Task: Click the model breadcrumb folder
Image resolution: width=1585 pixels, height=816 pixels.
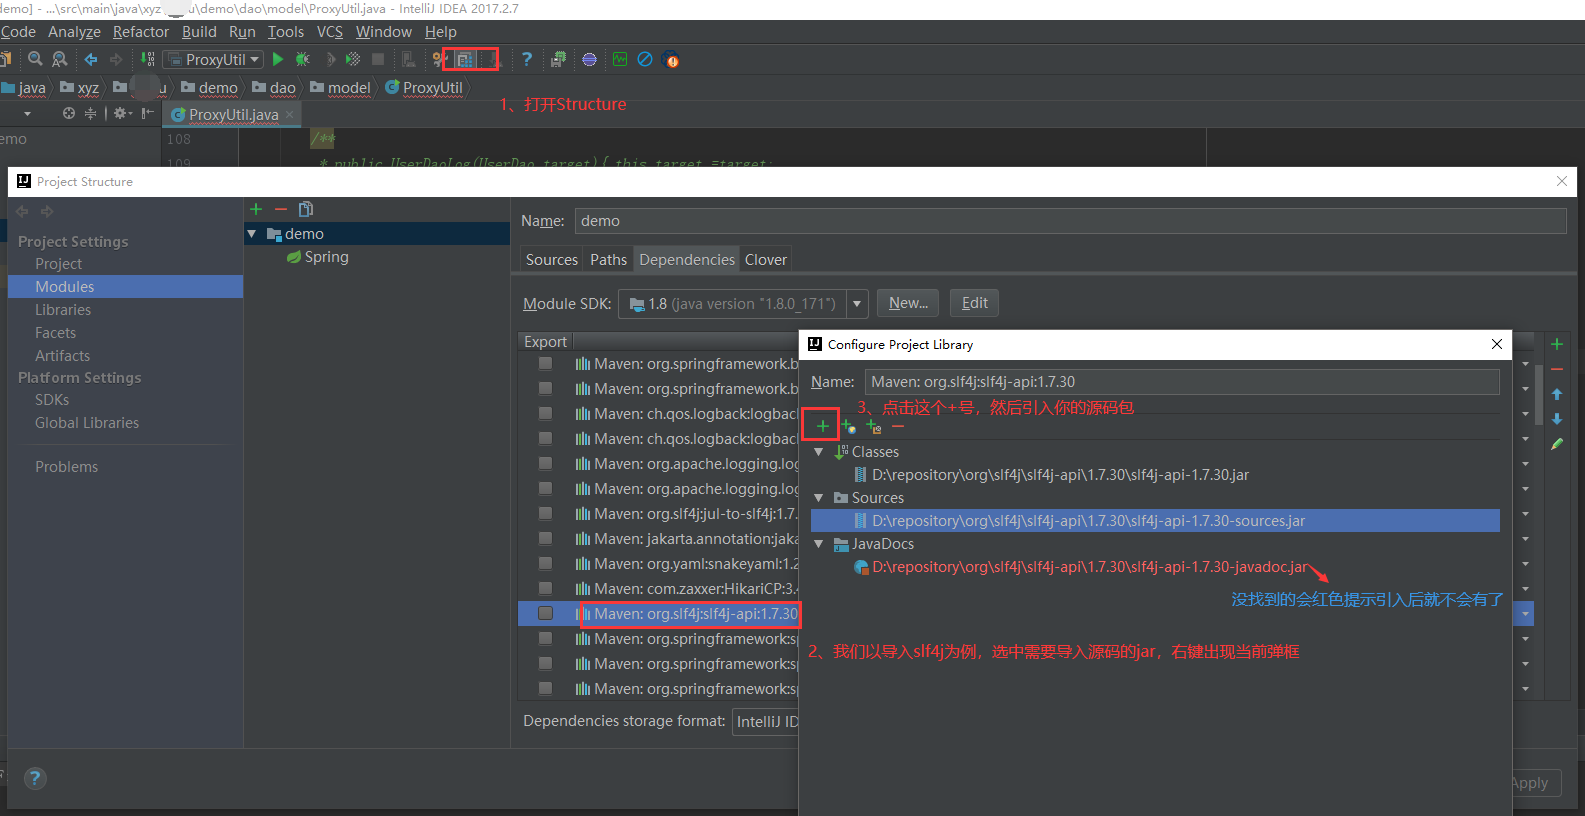Action: tap(341, 88)
